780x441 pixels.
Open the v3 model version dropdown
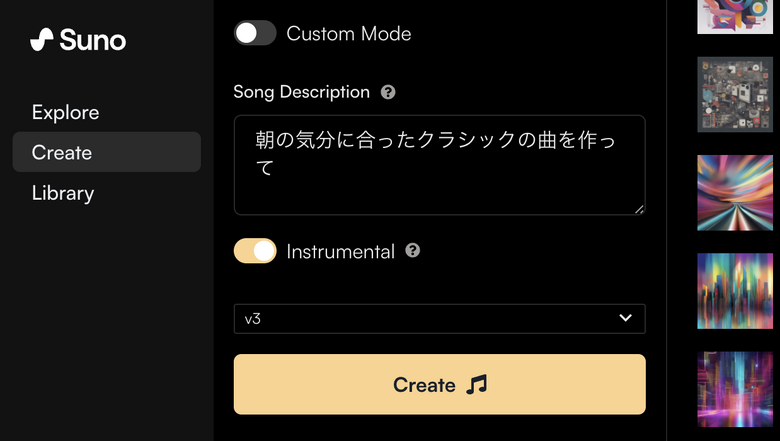[439, 318]
